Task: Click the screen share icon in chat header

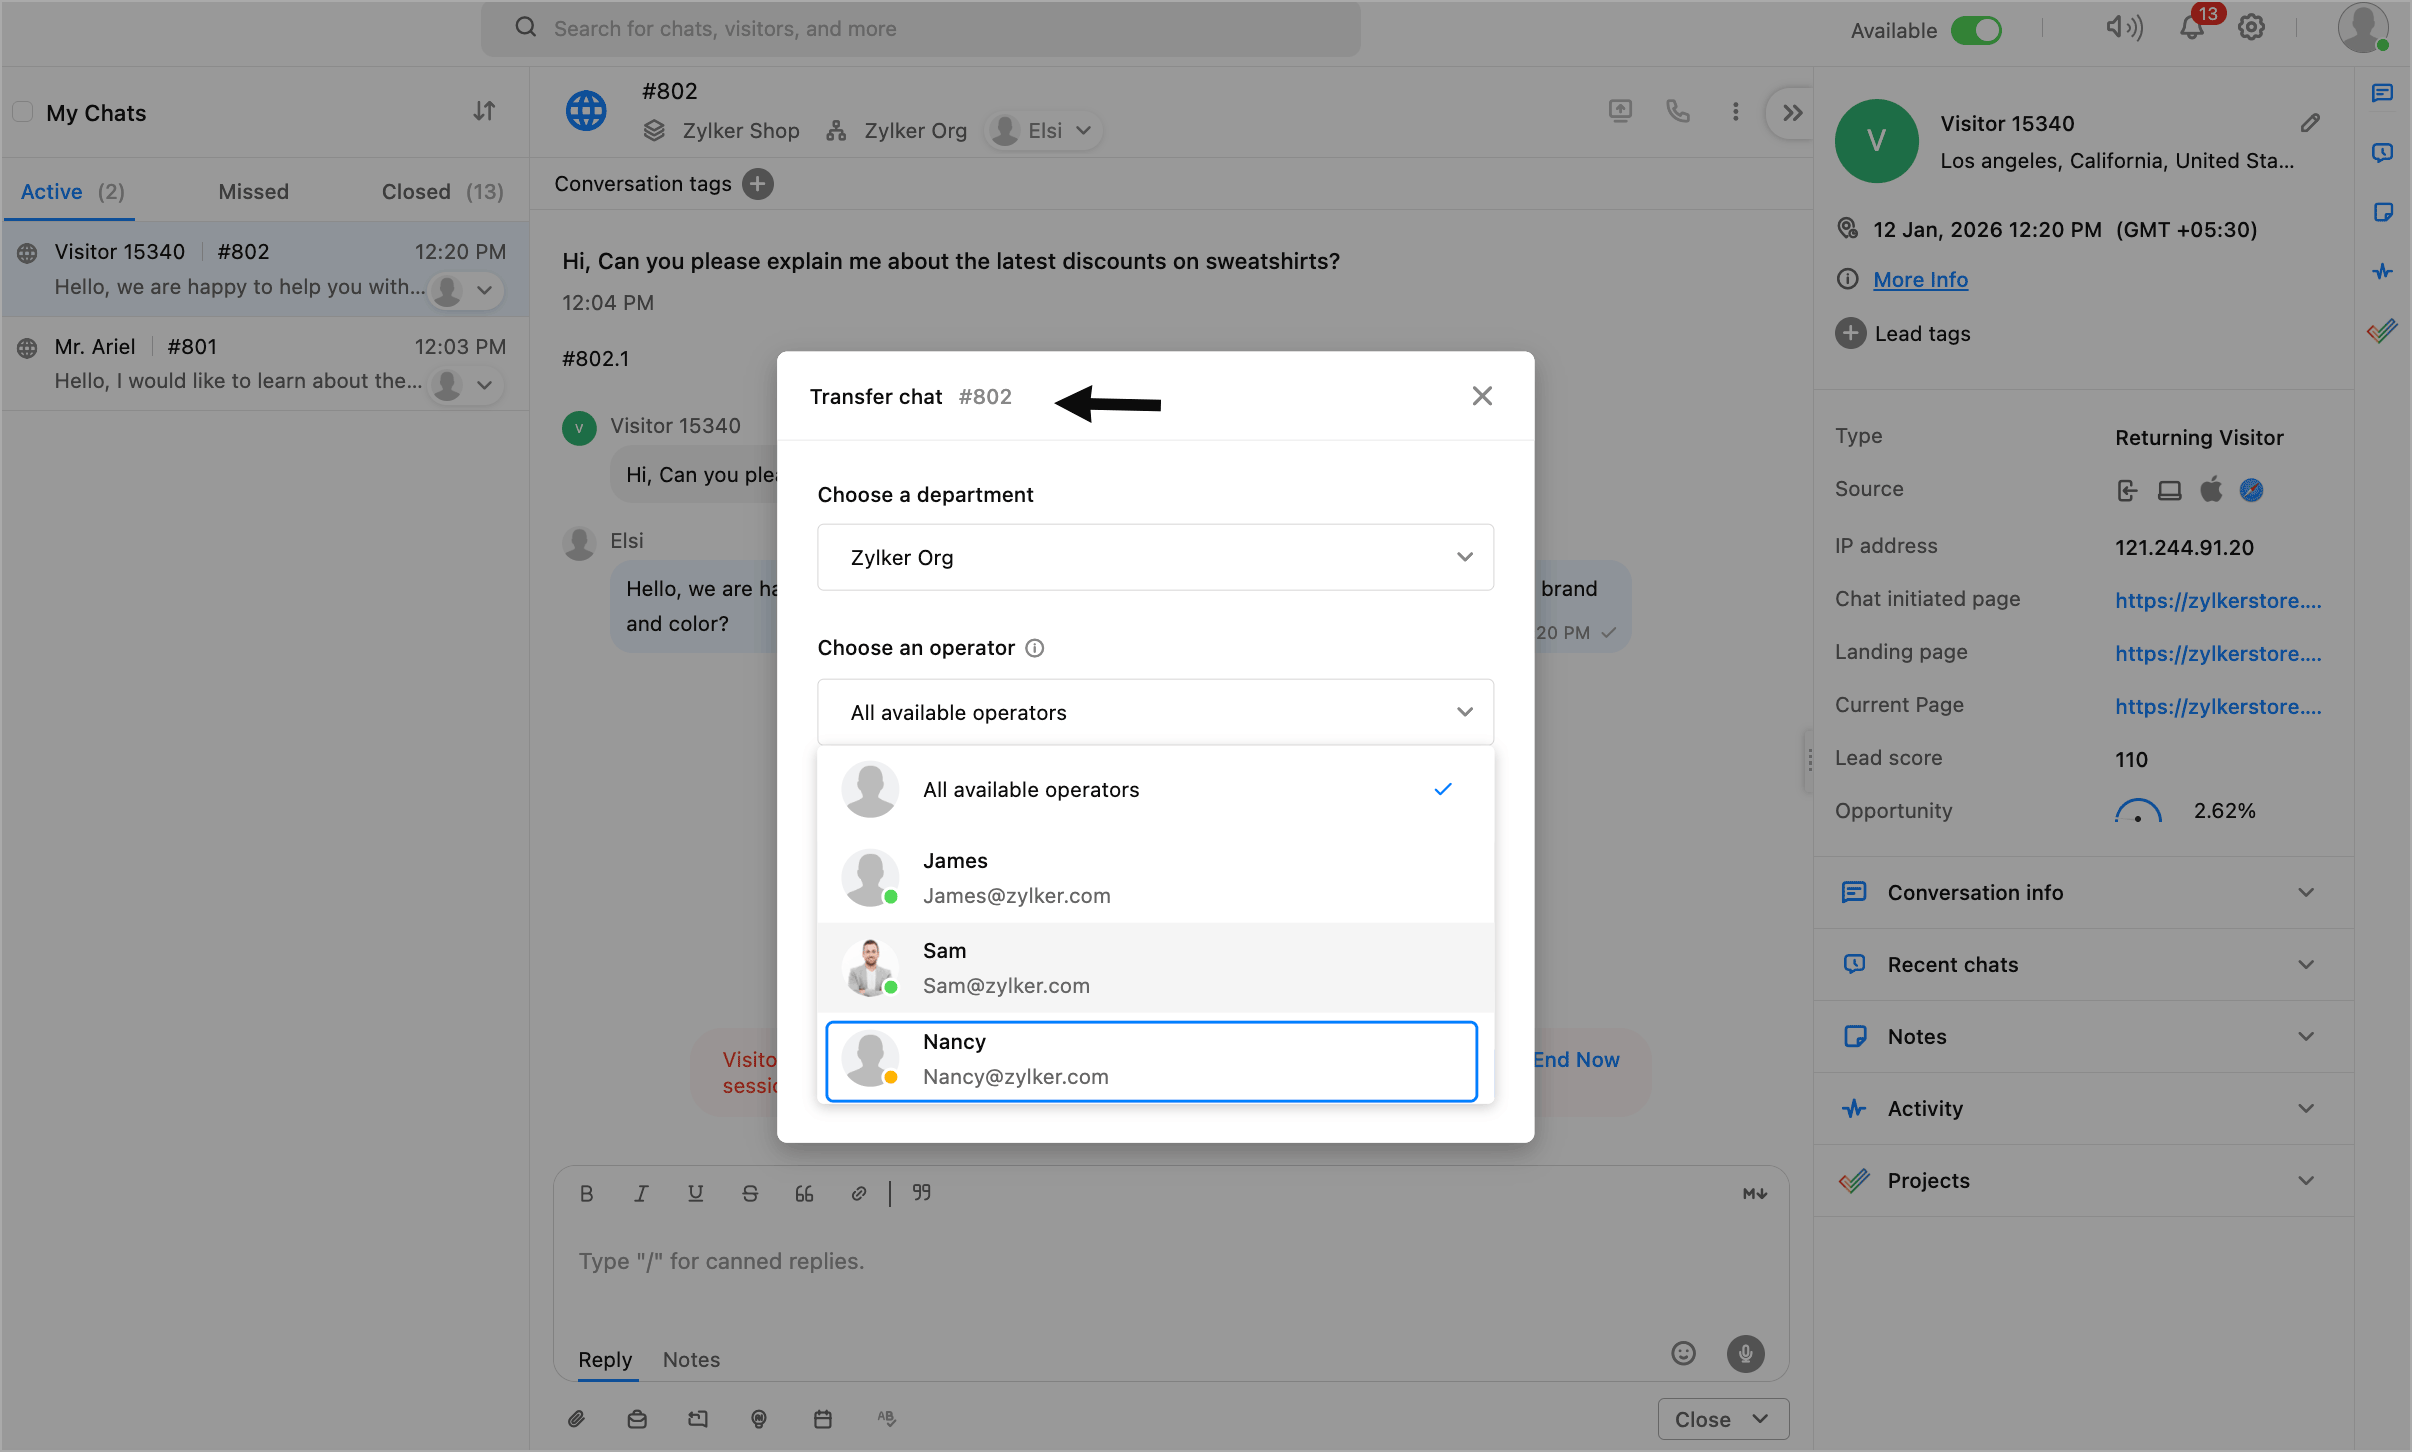Action: click(1620, 111)
